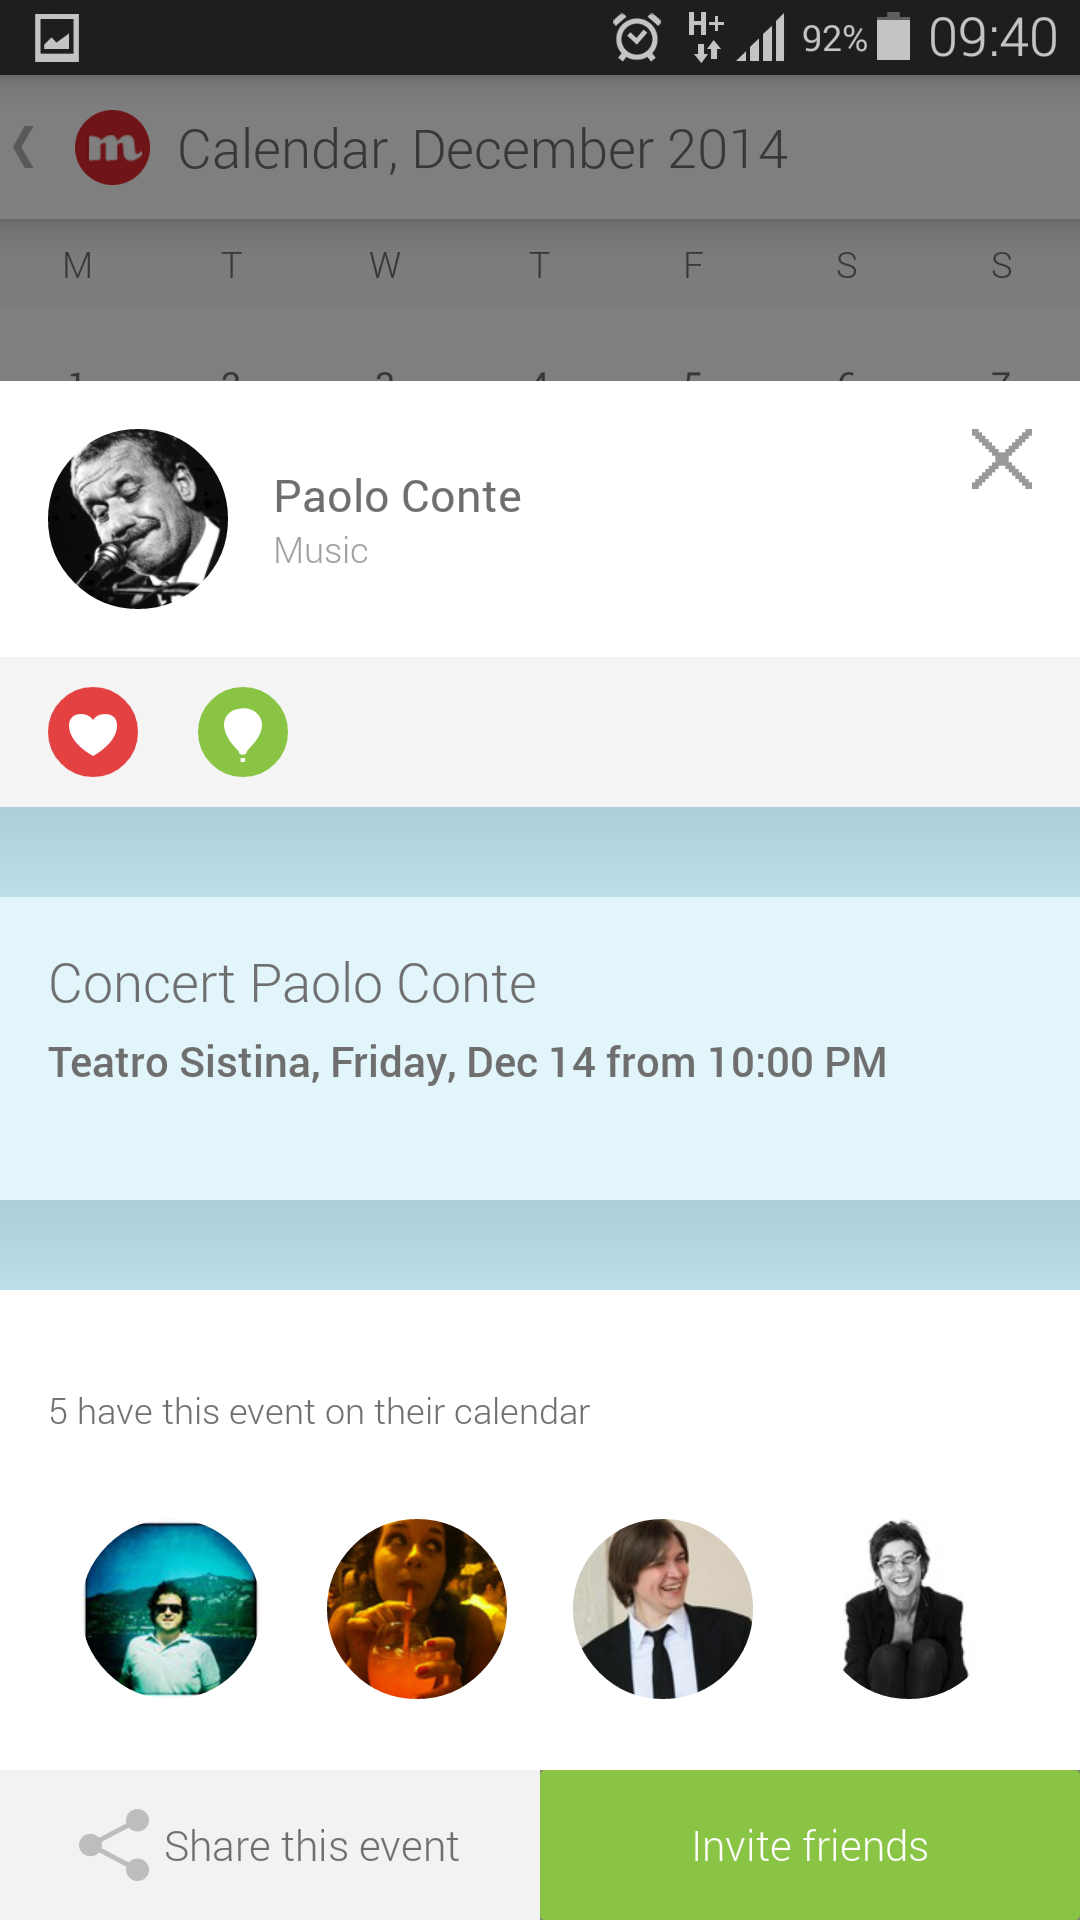This screenshot has height=1920, width=1080.
Task: Tap the red app logo icon
Action: pos(113,148)
